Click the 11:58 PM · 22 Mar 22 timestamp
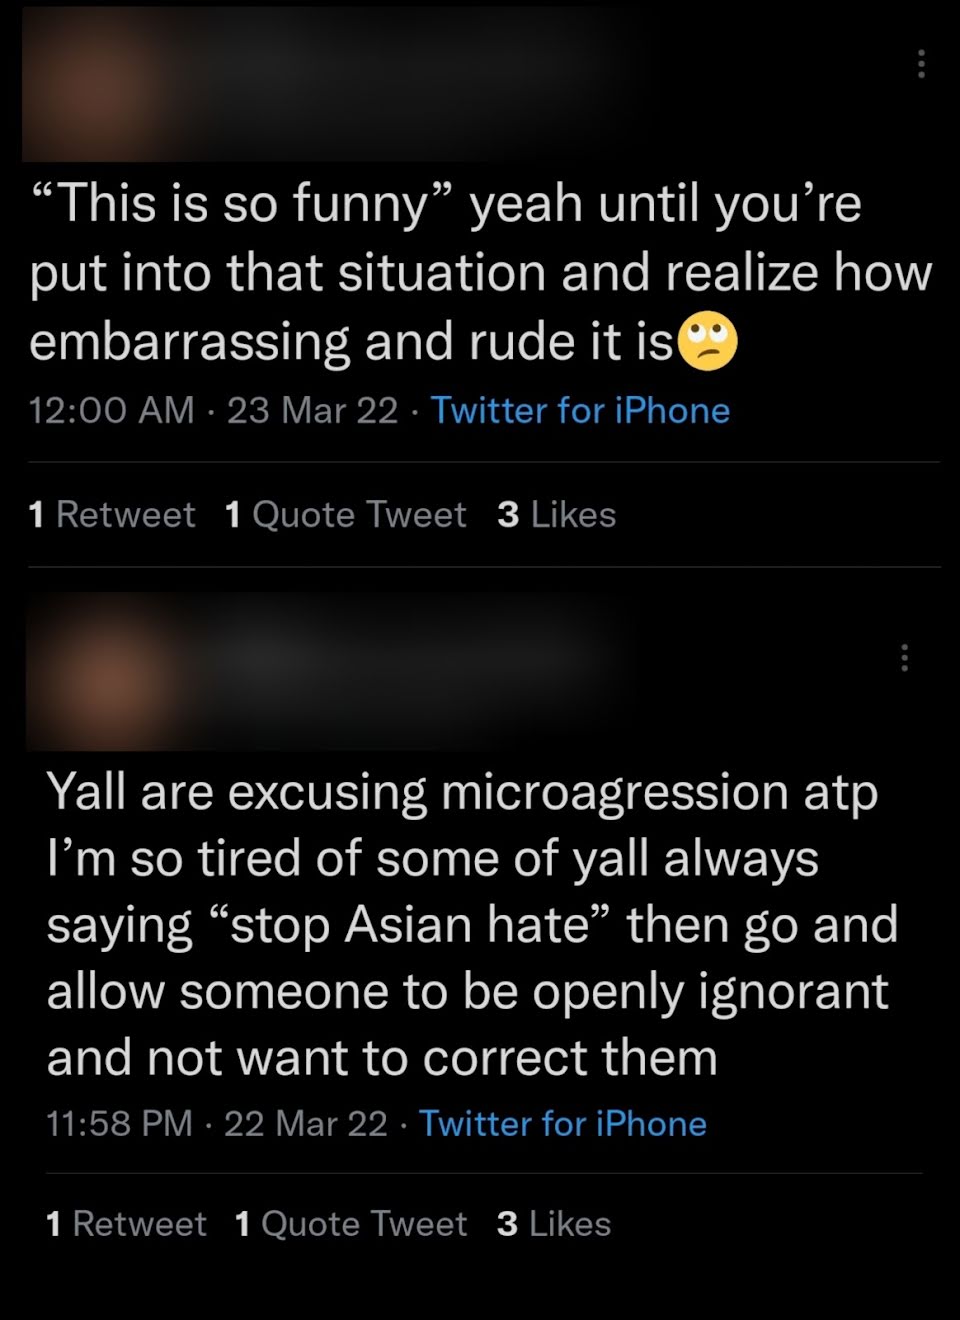The height and width of the screenshot is (1320, 960). pyautogui.click(x=217, y=1124)
